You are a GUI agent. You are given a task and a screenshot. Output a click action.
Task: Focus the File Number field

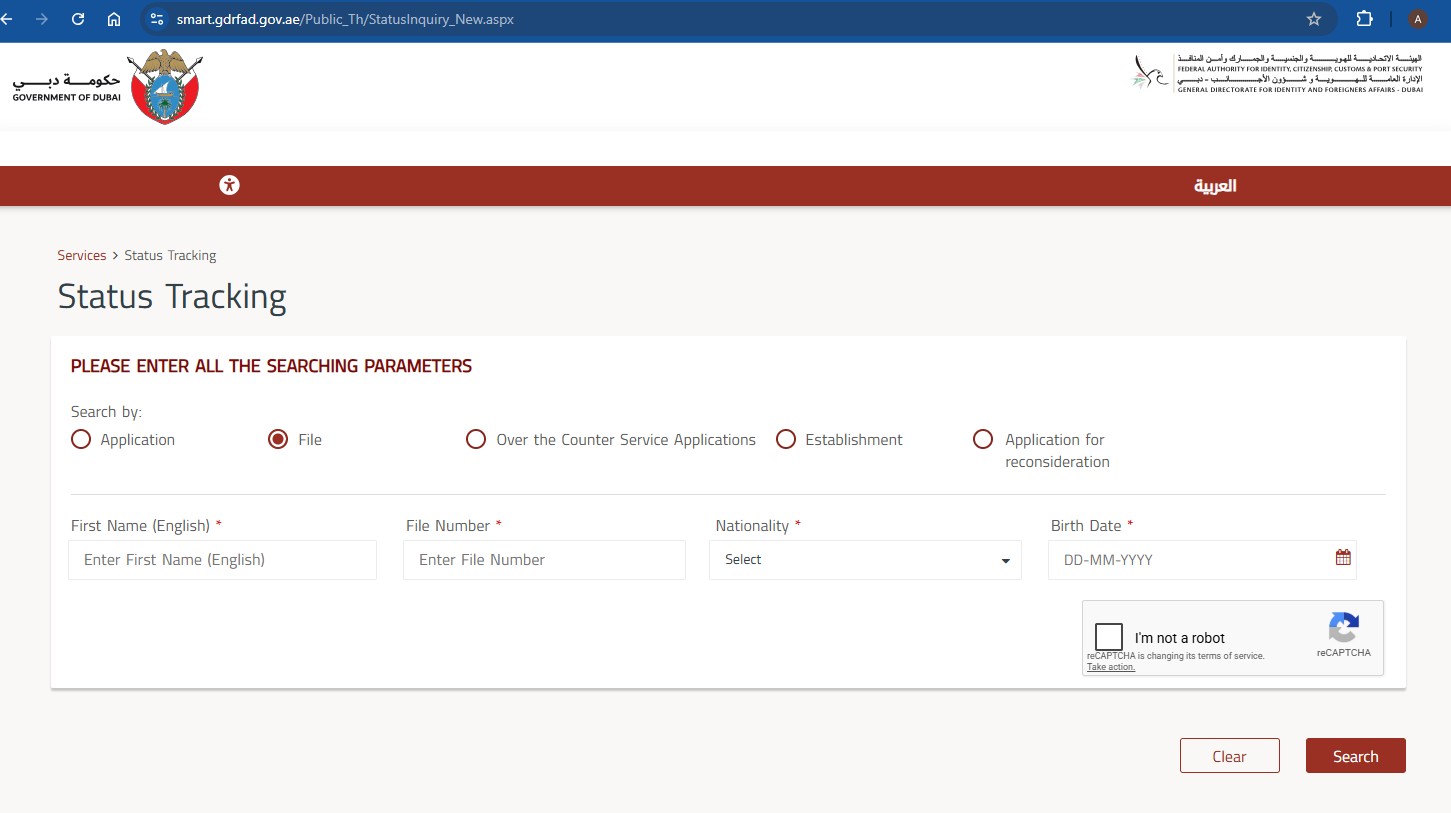tap(544, 560)
